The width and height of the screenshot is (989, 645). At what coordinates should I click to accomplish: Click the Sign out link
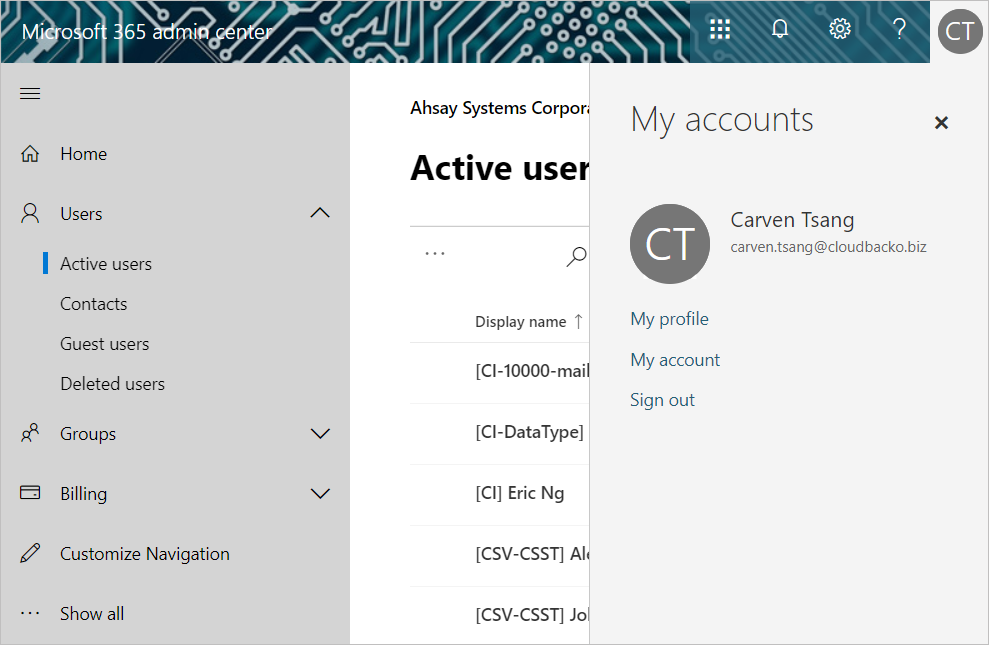tap(662, 400)
